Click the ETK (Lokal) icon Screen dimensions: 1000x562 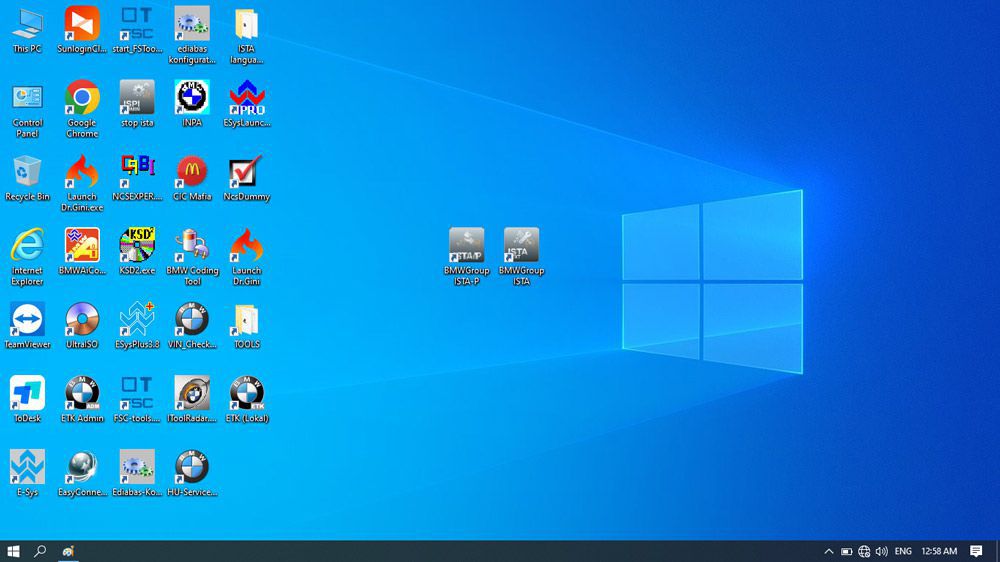click(247, 400)
